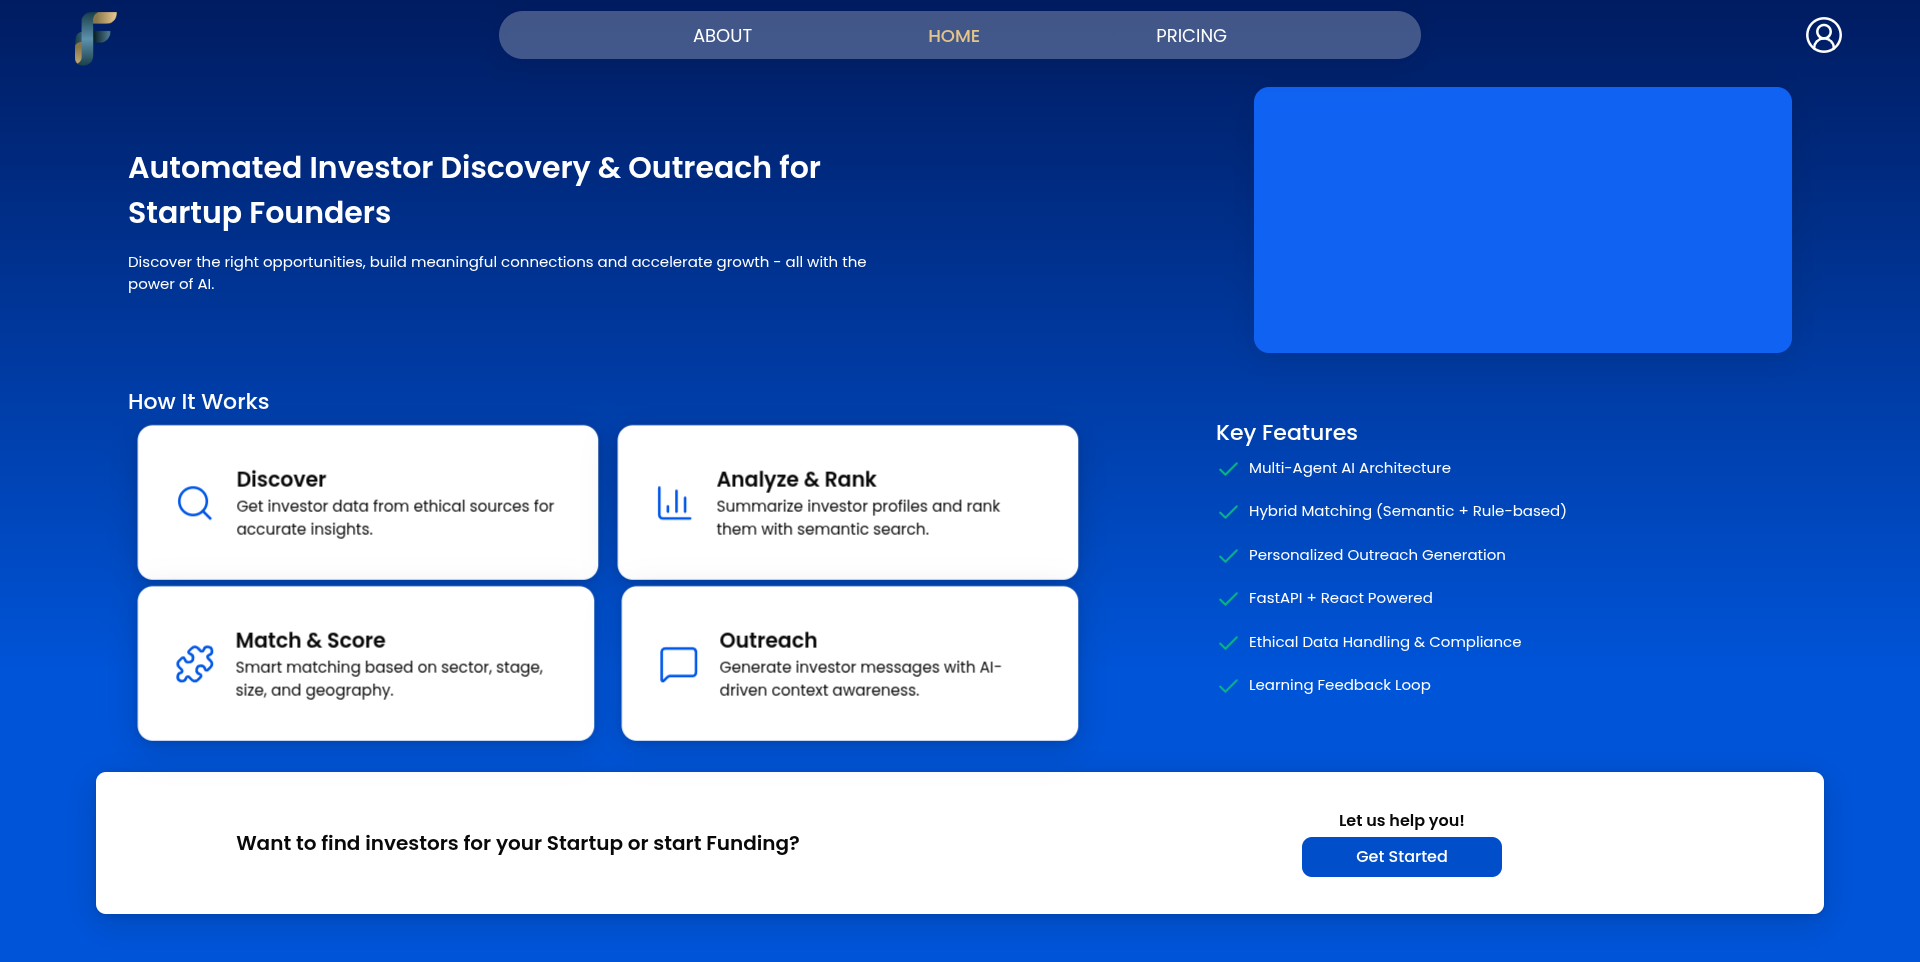The height and width of the screenshot is (962, 1920).
Task: Switch to the ABOUT tab
Action: (721, 35)
